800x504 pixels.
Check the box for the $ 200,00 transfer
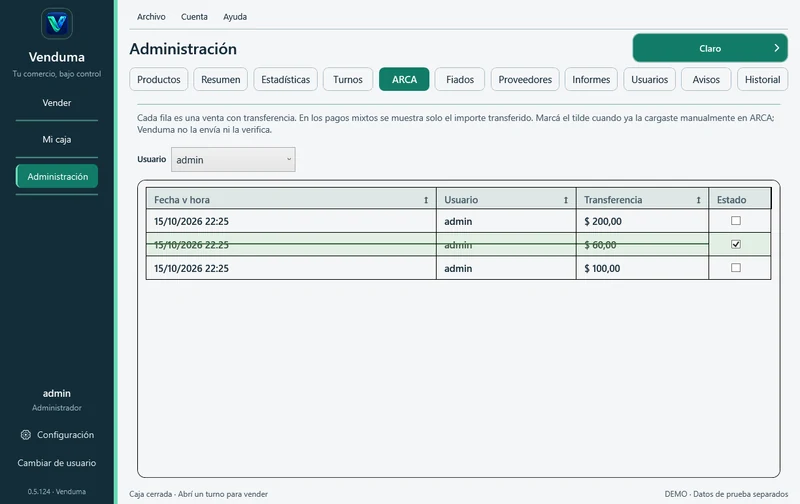pos(736,220)
